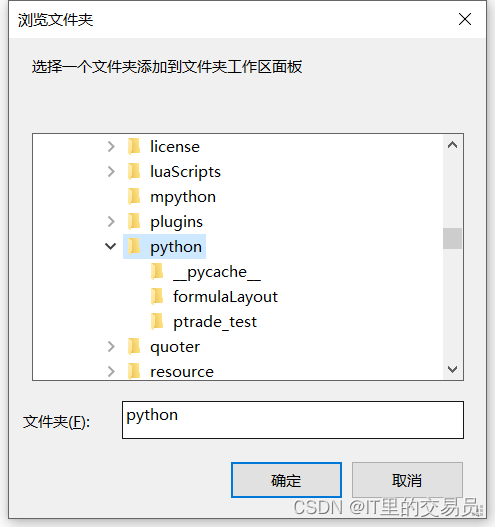Click the scrollbar up arrow
The height and width of the screenshot is (527, 495).
453,145
